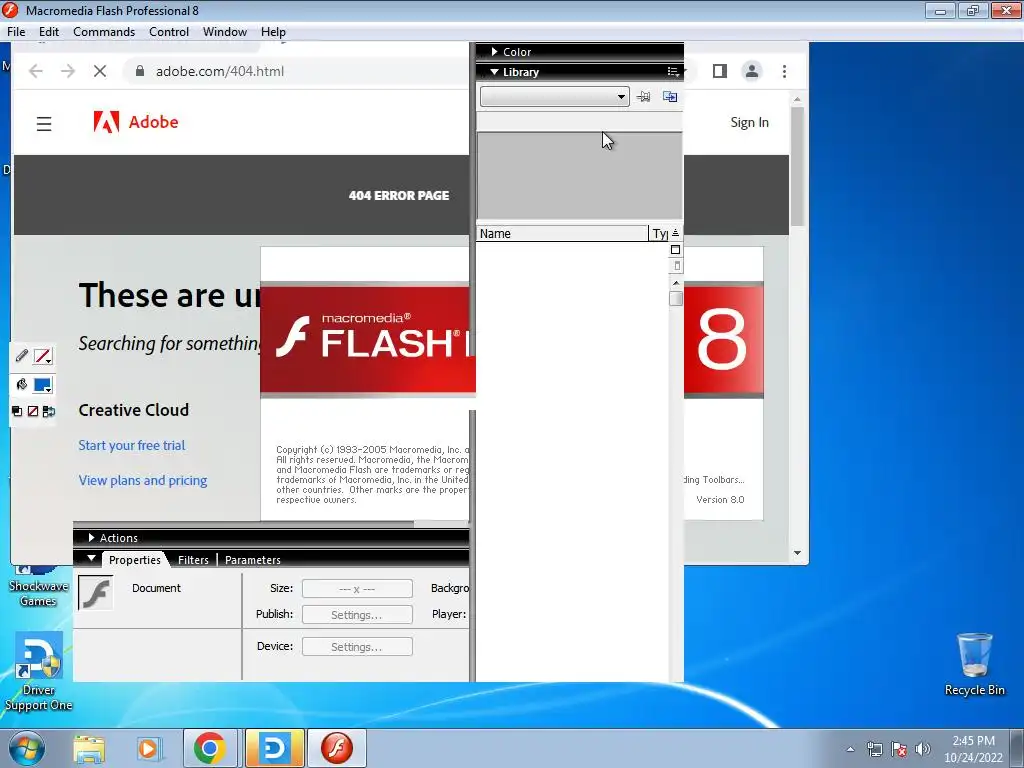Switch to Chrome in the taskbar

click(x=210, y=748)
